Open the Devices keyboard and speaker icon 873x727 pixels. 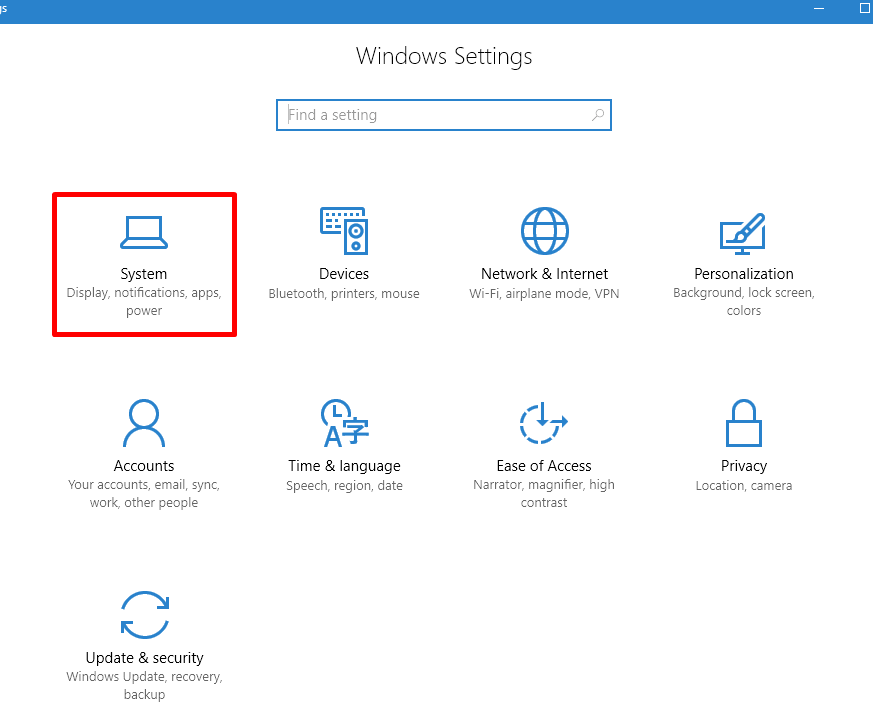point(344,230)
